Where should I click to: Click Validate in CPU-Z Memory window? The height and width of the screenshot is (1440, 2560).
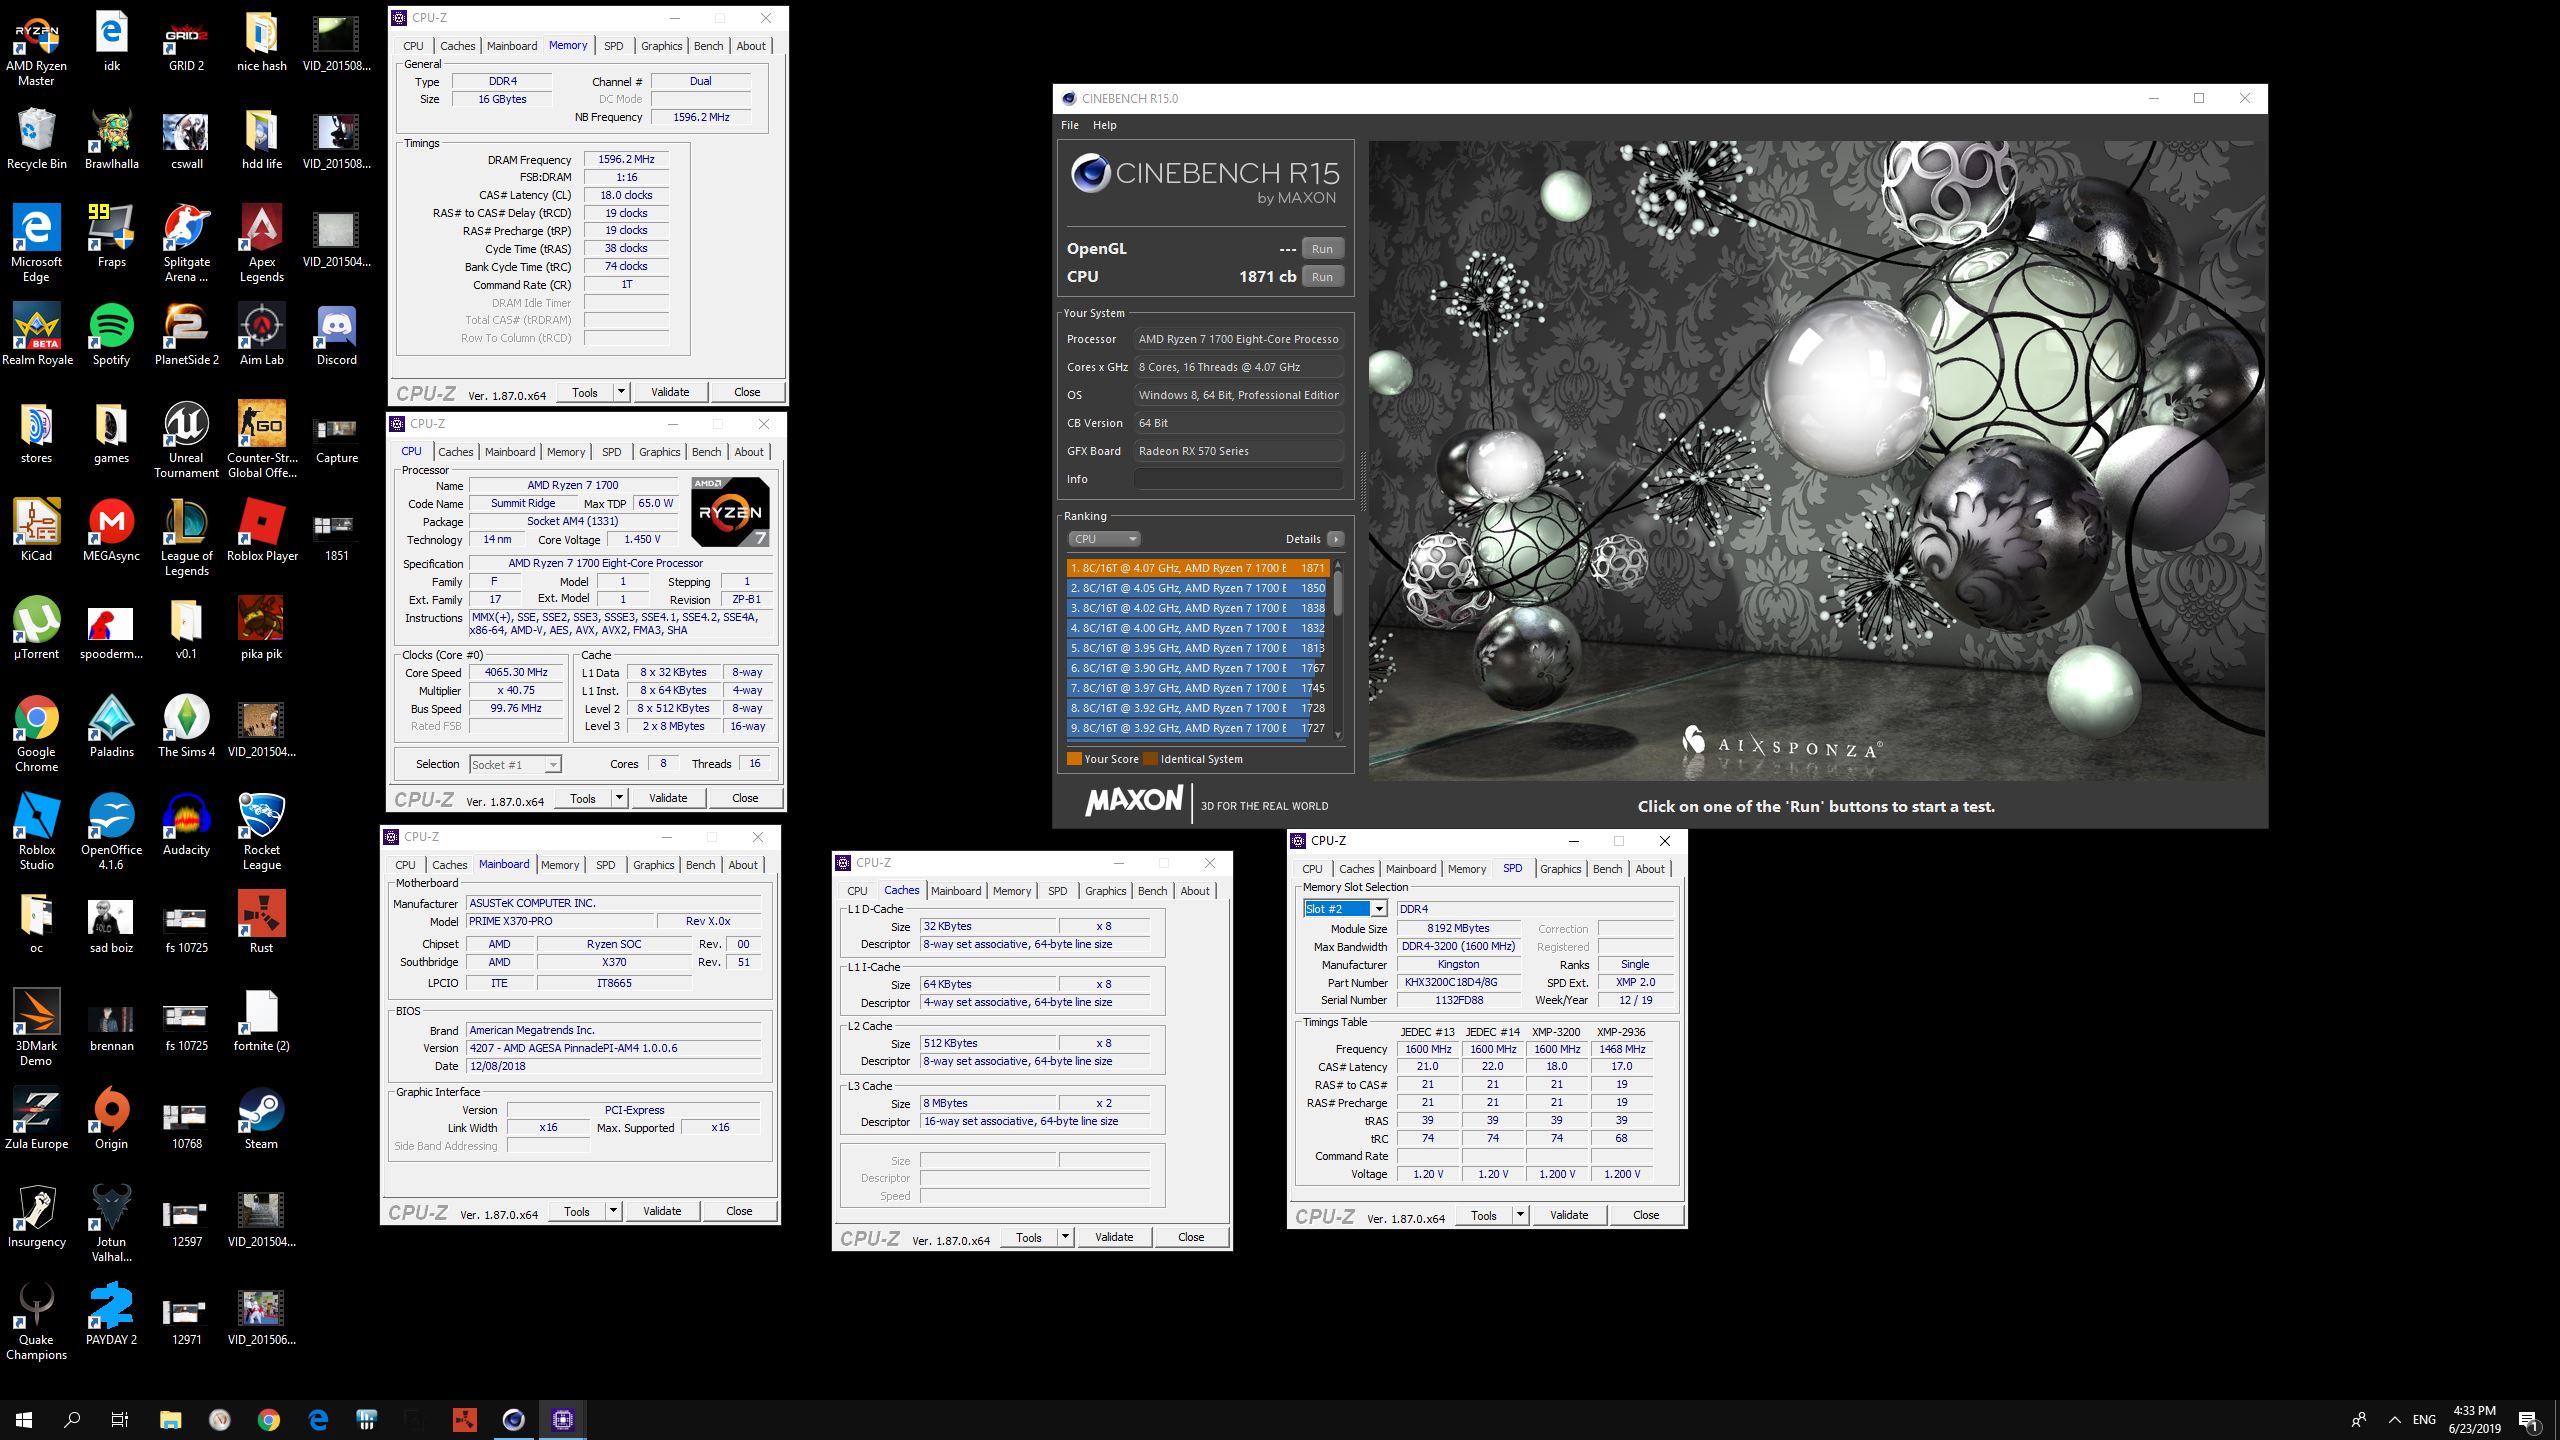coord(670,392)
